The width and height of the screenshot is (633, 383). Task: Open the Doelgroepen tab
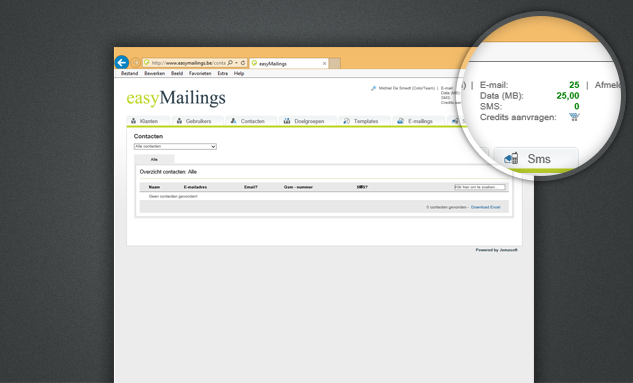(x=308, y=121)
